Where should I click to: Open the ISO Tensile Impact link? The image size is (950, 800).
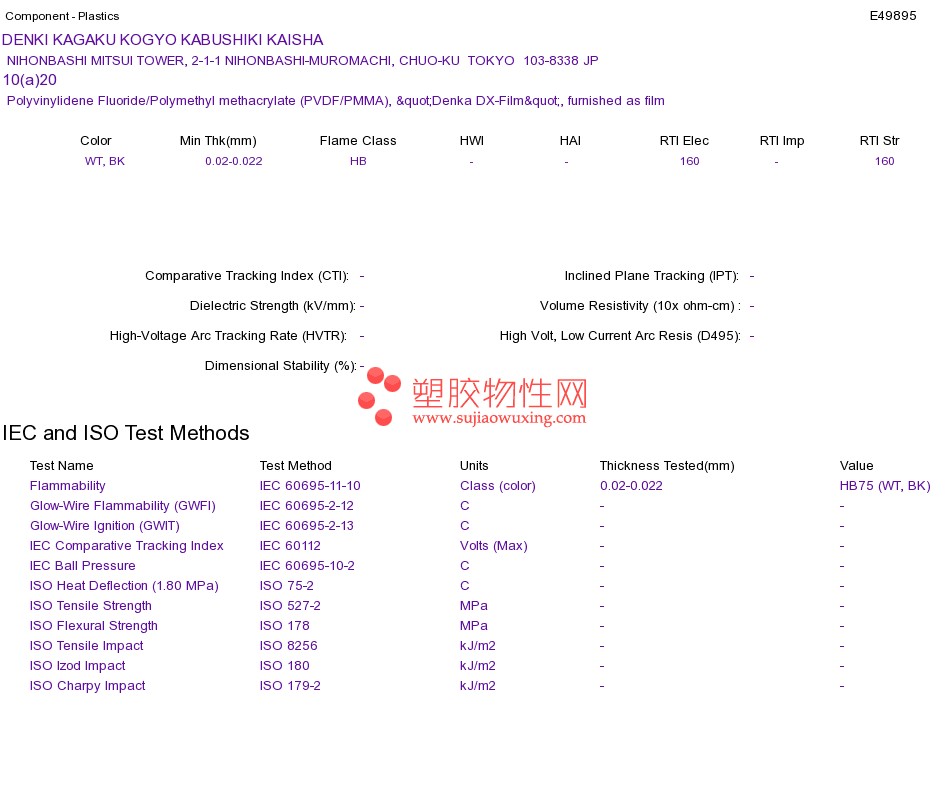(x=87, y=646)
